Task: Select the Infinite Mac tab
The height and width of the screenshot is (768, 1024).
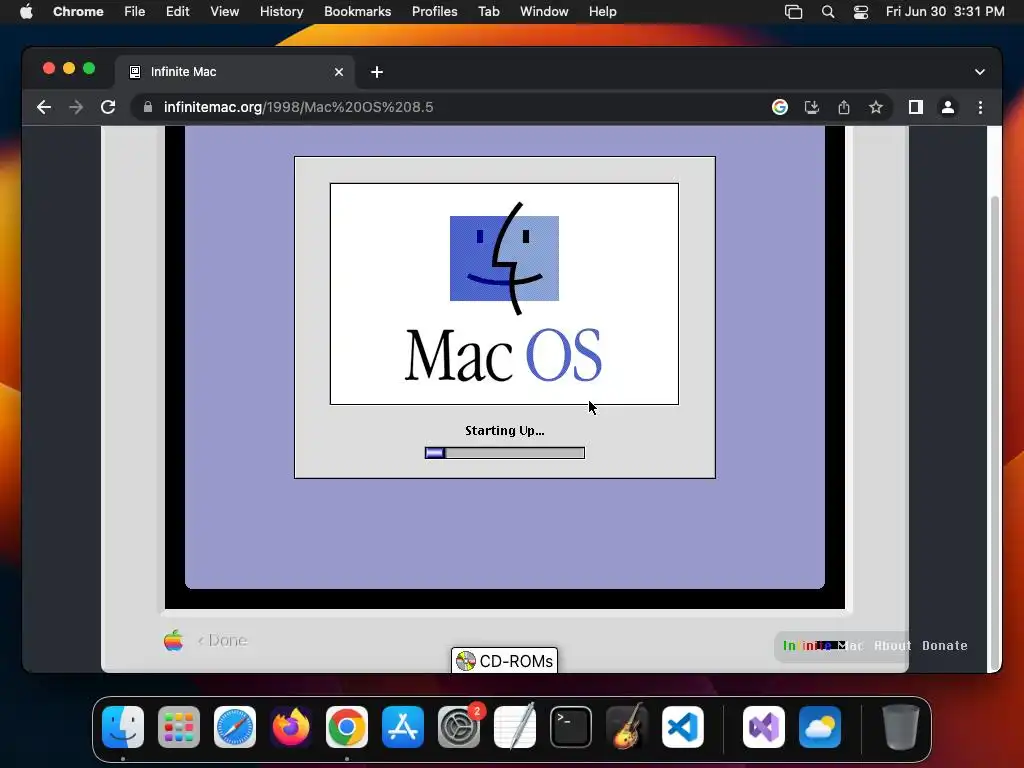Action: [235, 72]
